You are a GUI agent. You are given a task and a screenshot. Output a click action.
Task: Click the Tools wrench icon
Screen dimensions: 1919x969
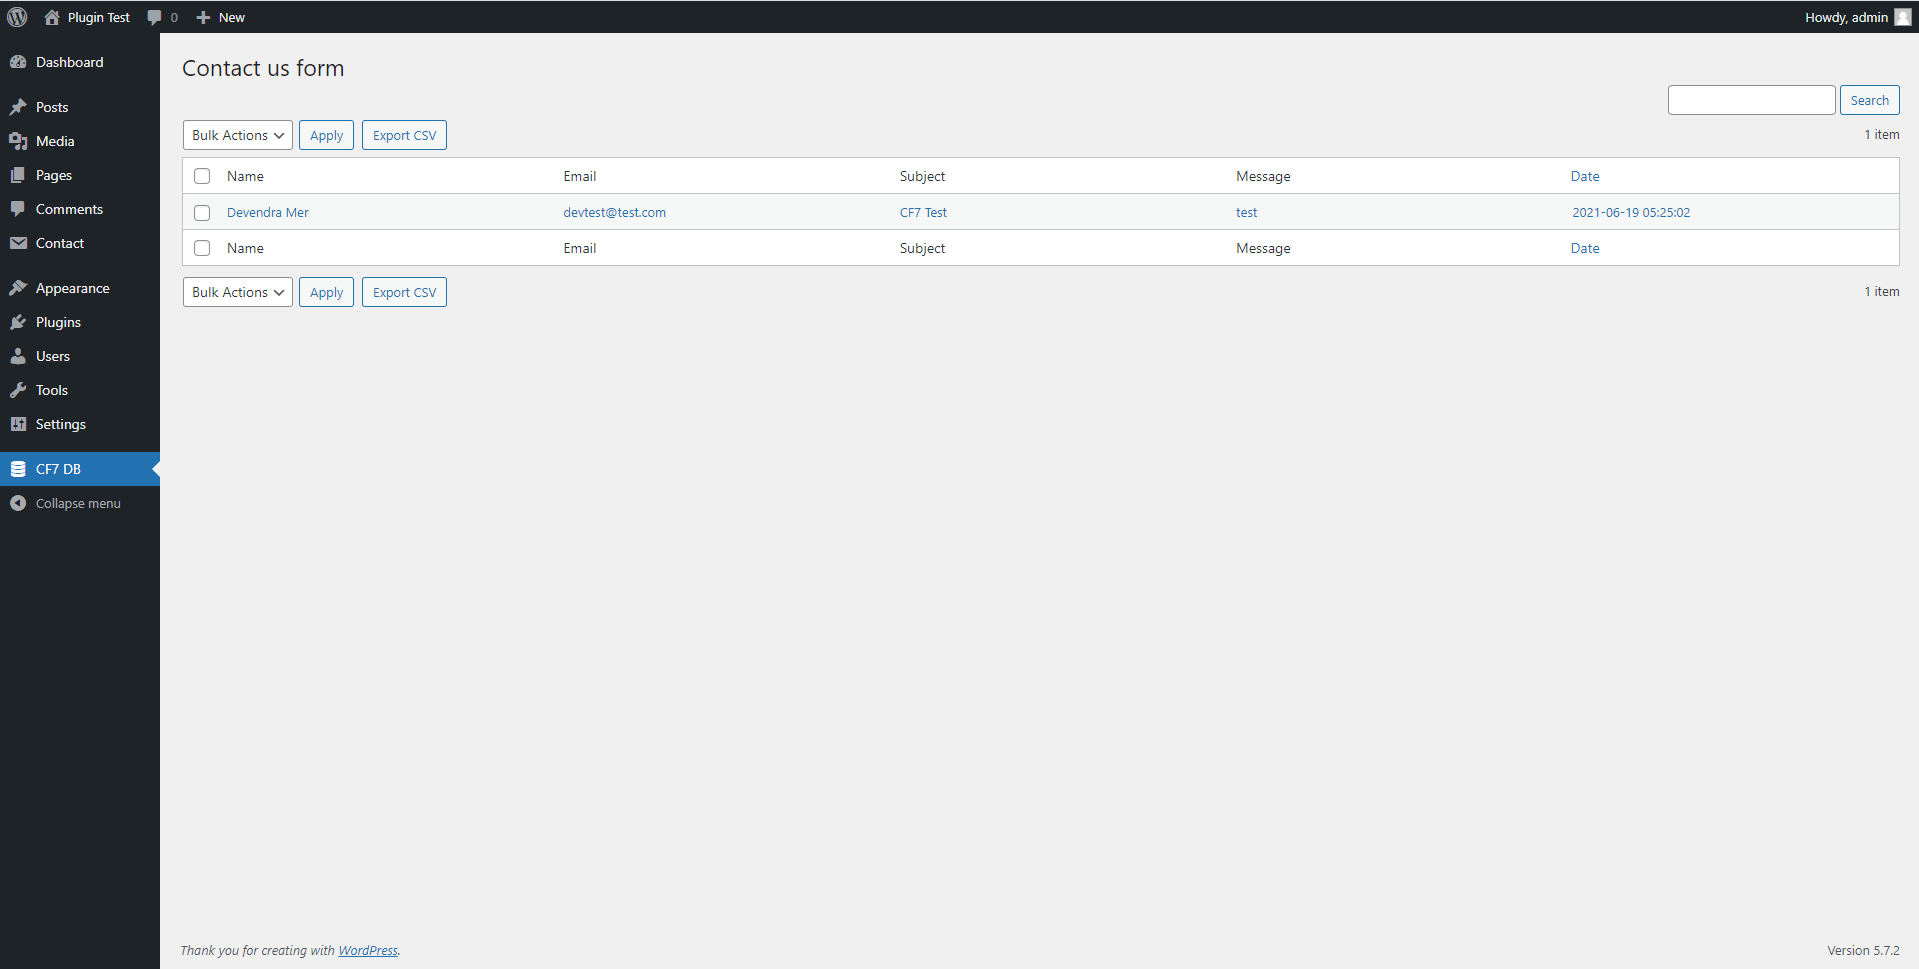[x=18, y=390]
